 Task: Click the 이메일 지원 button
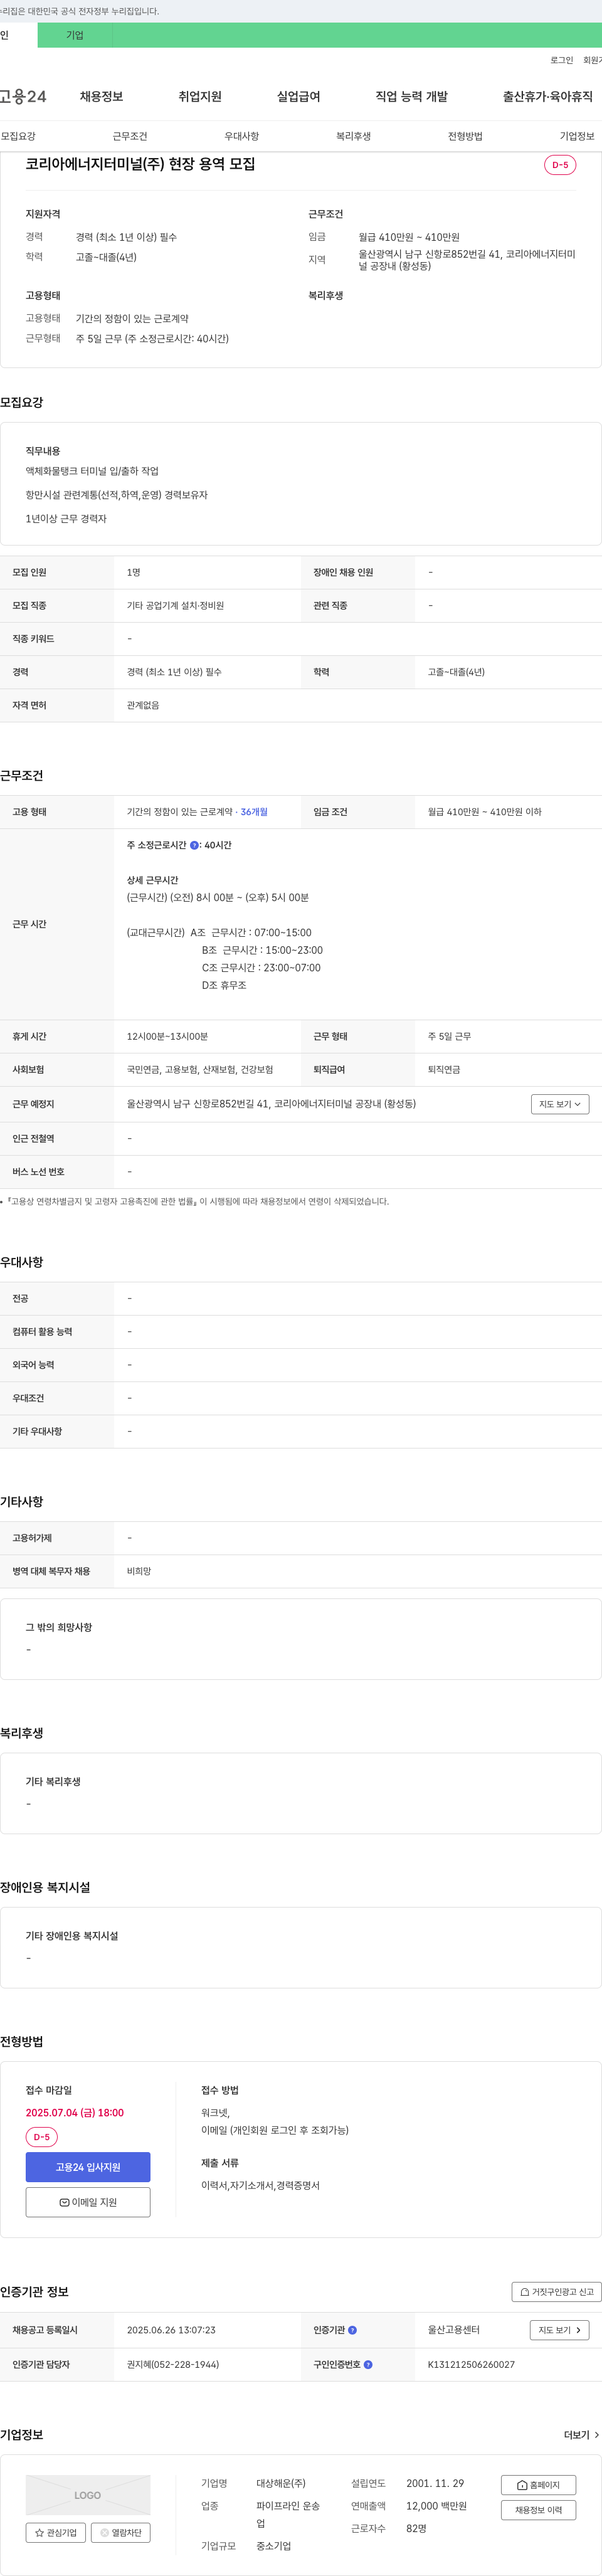[x=88, y=2202]
